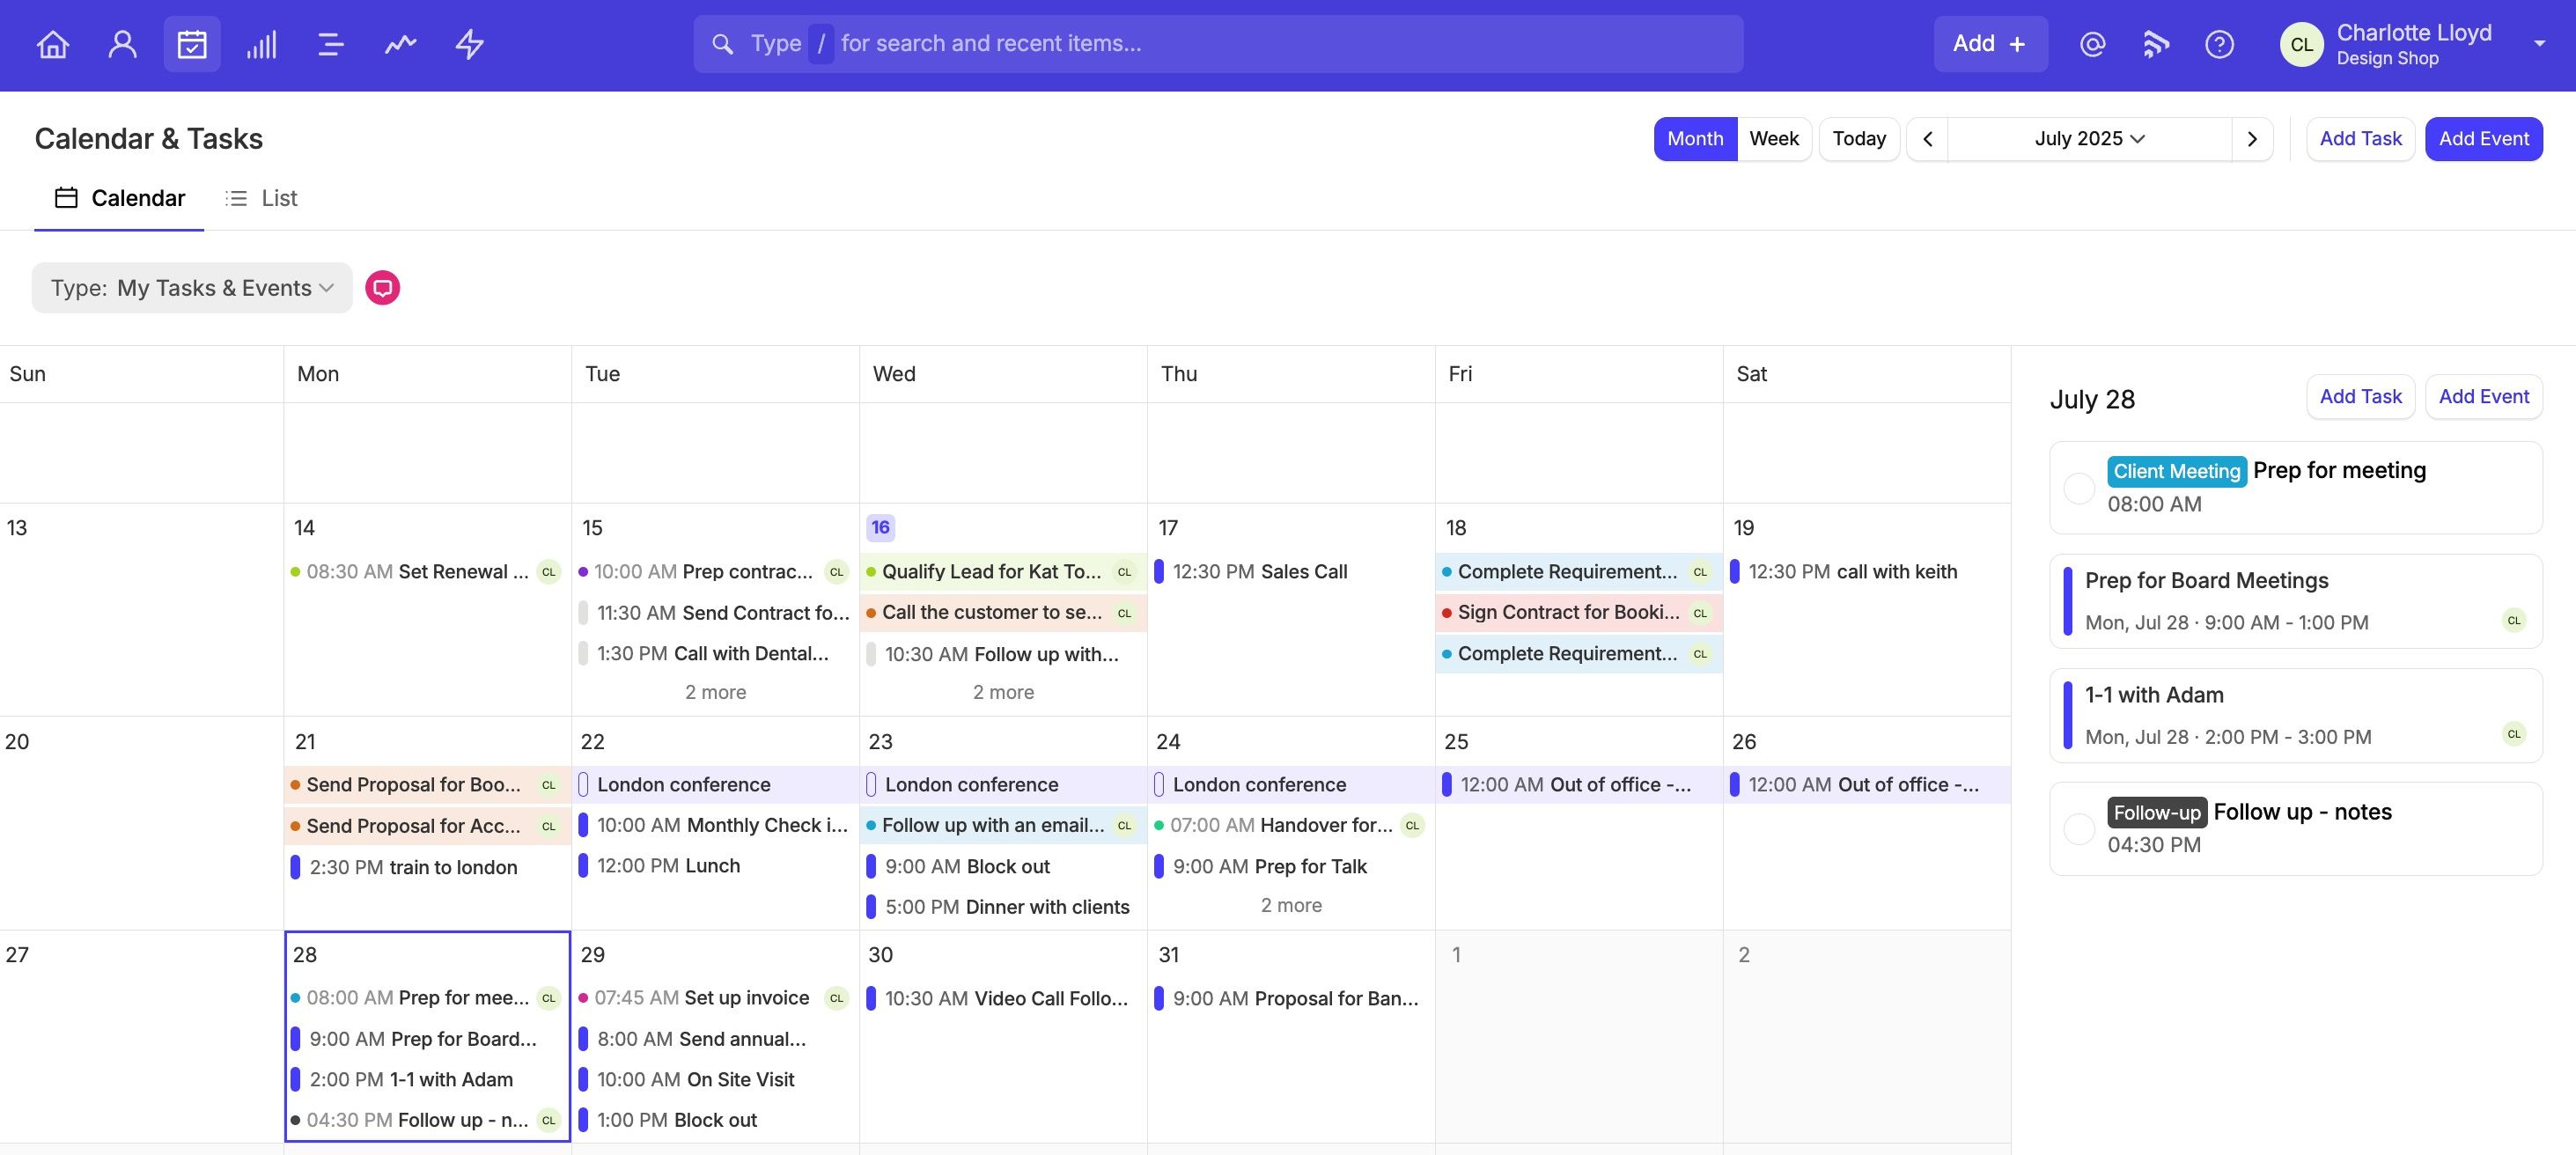The image size is (2576, 1155).
Task: Expand 2 more on July 16
Action: pos(1003,692)
